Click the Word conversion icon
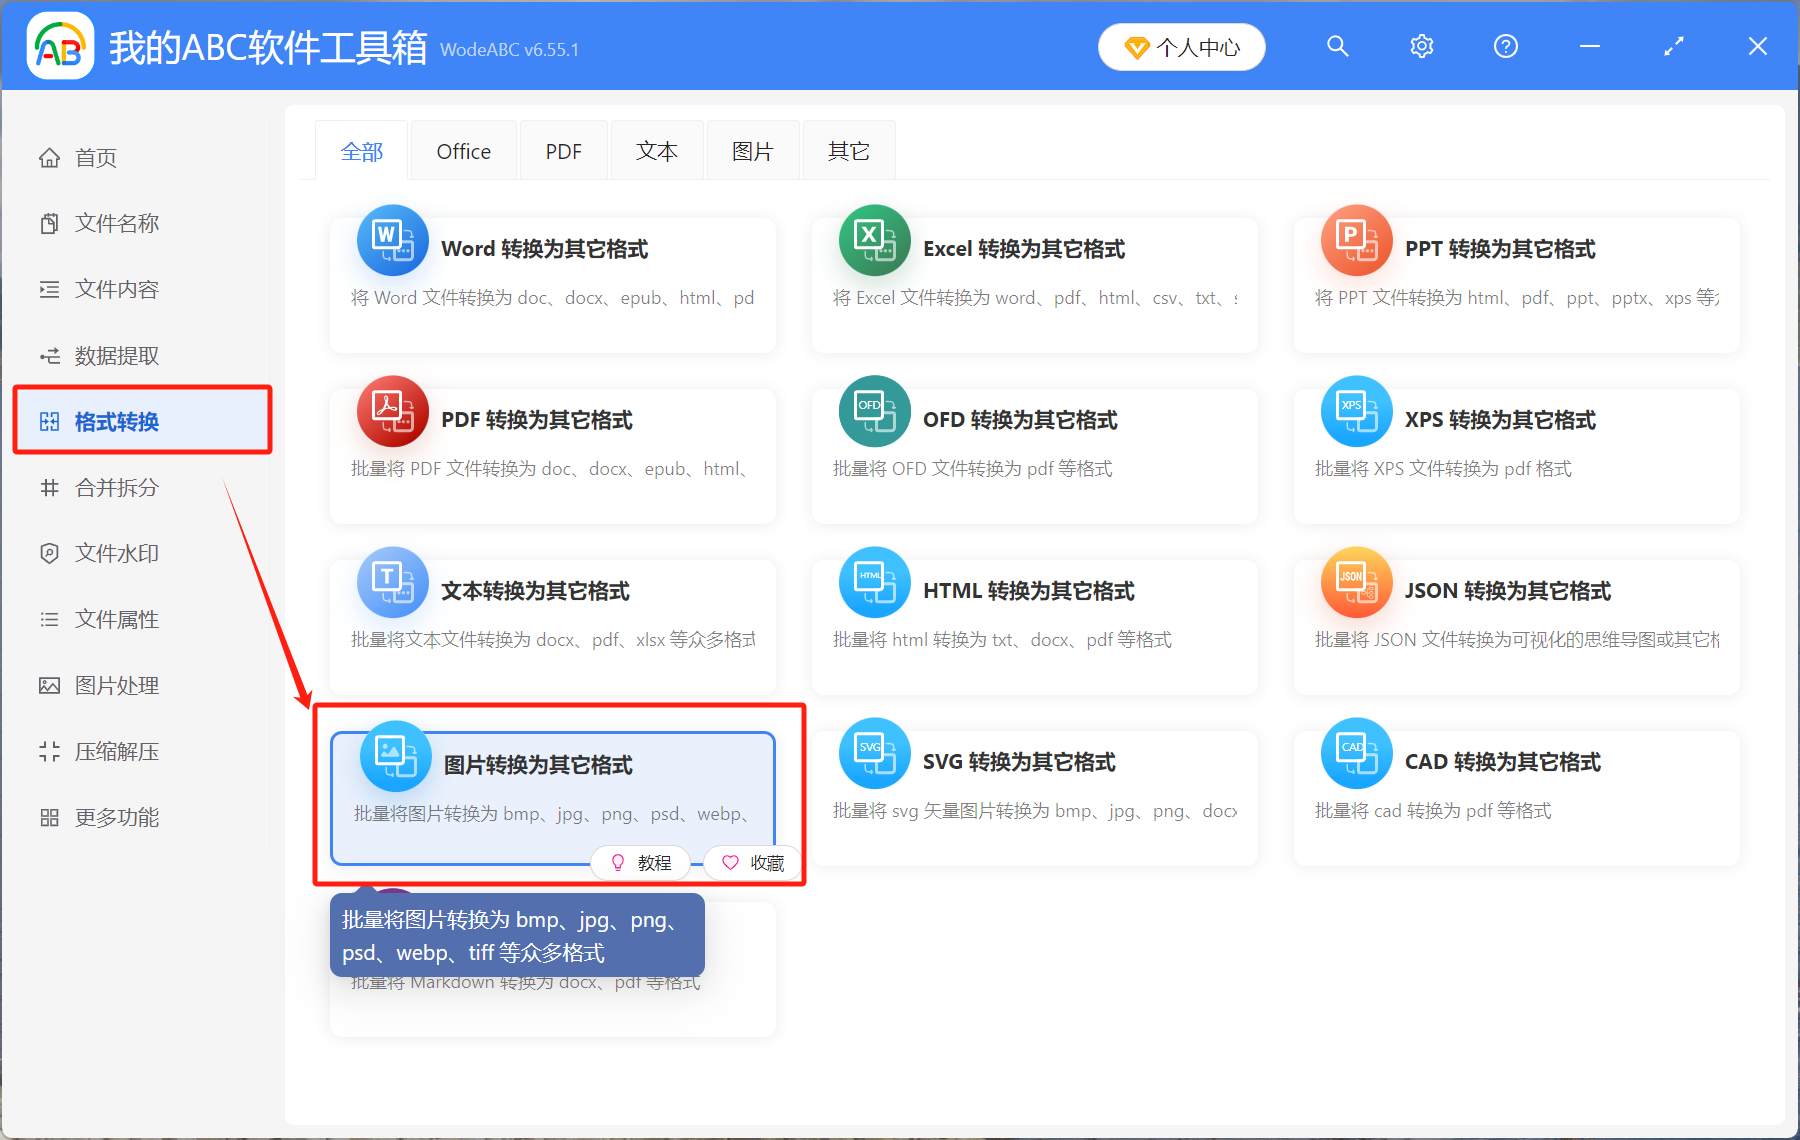Screen dimensions: 1800x1140 tap(392, 241)
